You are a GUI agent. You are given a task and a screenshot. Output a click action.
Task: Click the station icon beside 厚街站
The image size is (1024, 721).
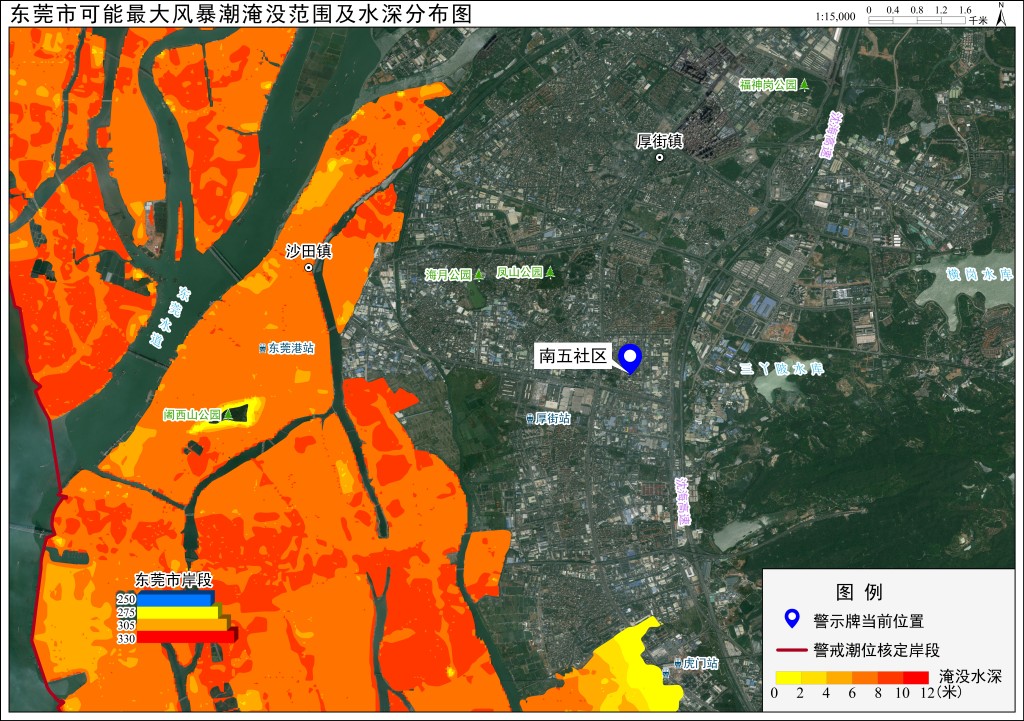pos(530,418)
